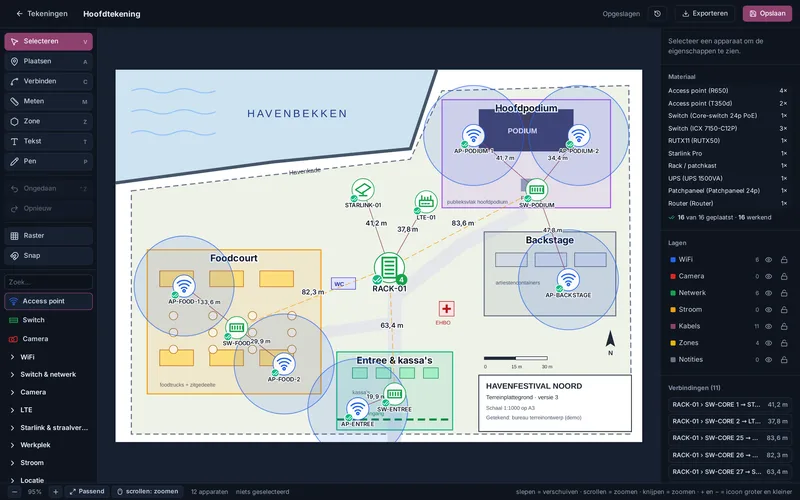The image size is (800, 500).
Task: Choose the Tekst tool
Action: point(48,141)
